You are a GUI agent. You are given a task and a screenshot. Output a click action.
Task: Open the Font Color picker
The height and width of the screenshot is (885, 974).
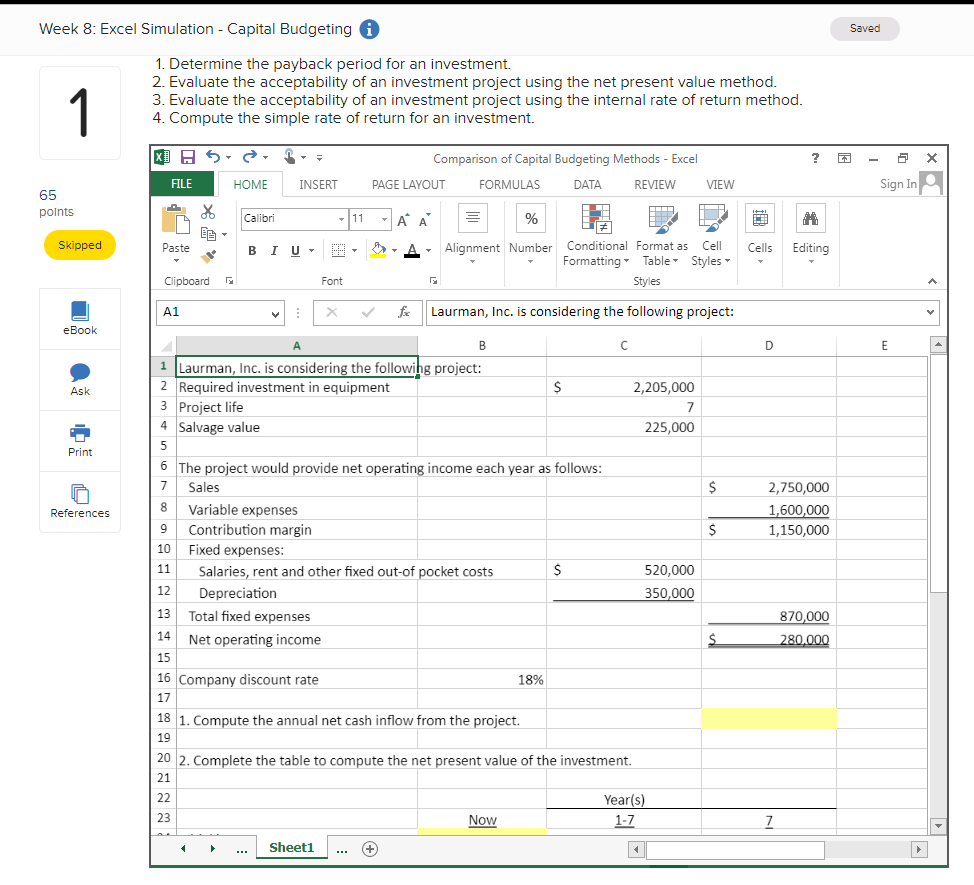(x=412, y=250)
